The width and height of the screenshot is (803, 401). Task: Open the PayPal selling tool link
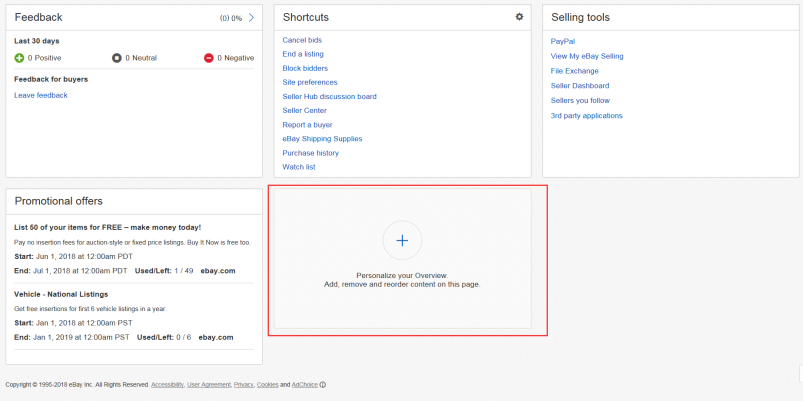[x=562, y=41]
